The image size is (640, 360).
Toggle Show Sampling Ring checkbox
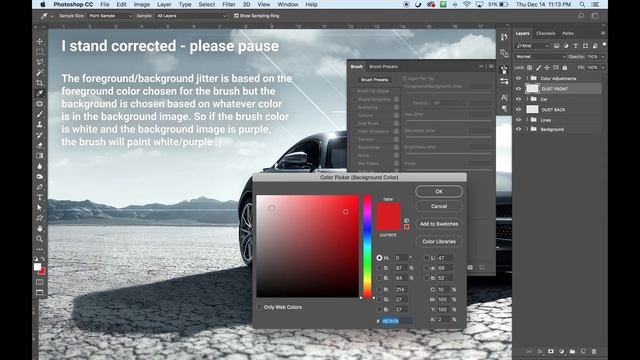[x=236, y=16]
